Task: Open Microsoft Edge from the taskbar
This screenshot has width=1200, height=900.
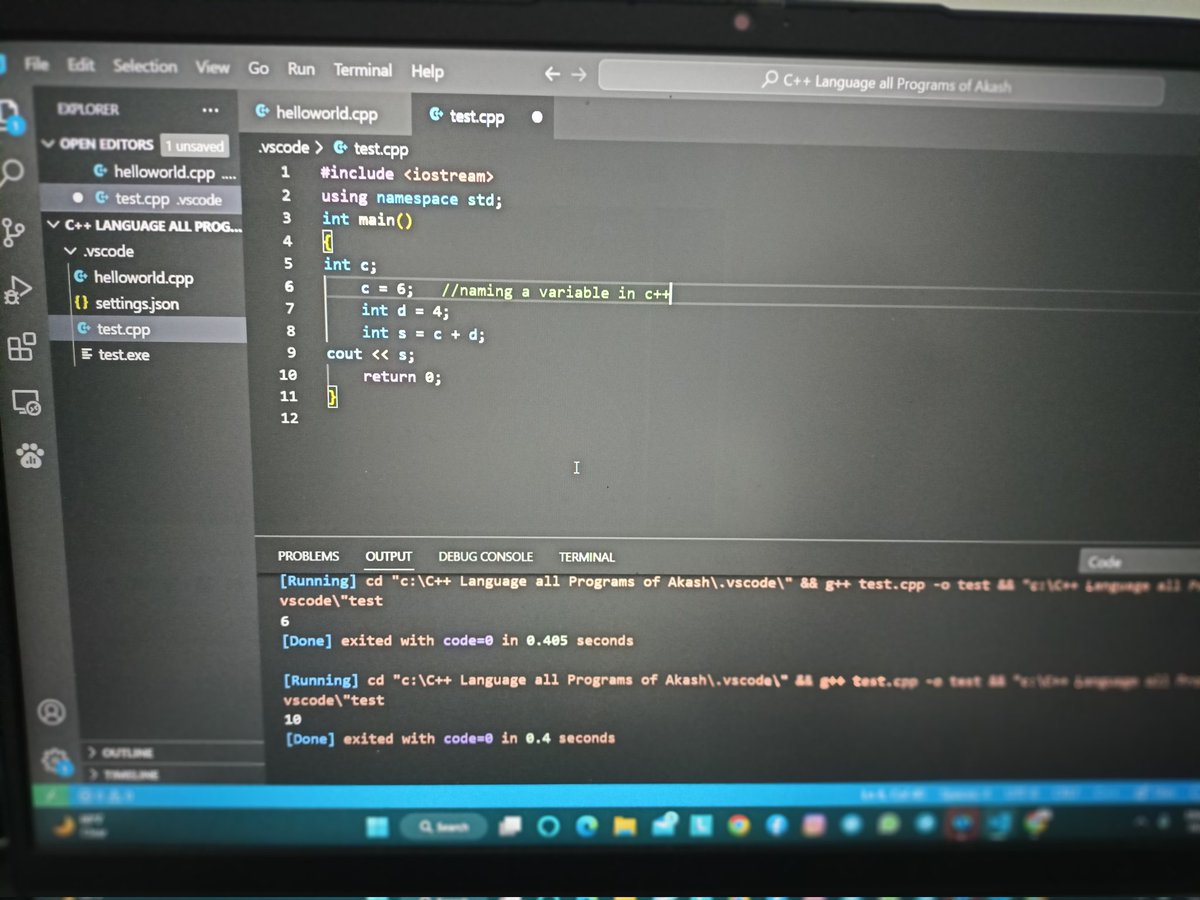Action: click(586, 825)
